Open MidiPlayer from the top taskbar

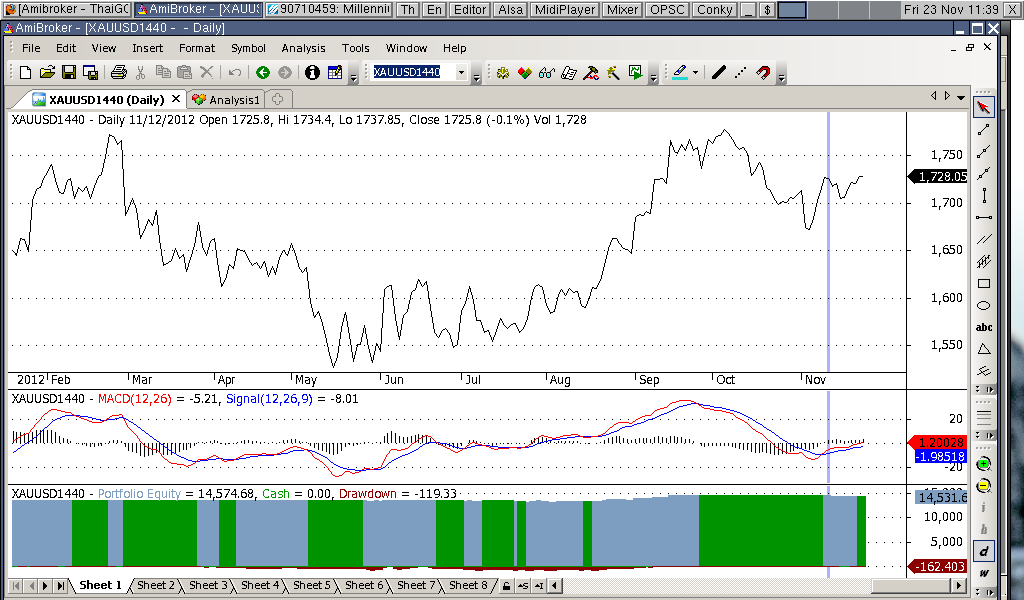565,10
